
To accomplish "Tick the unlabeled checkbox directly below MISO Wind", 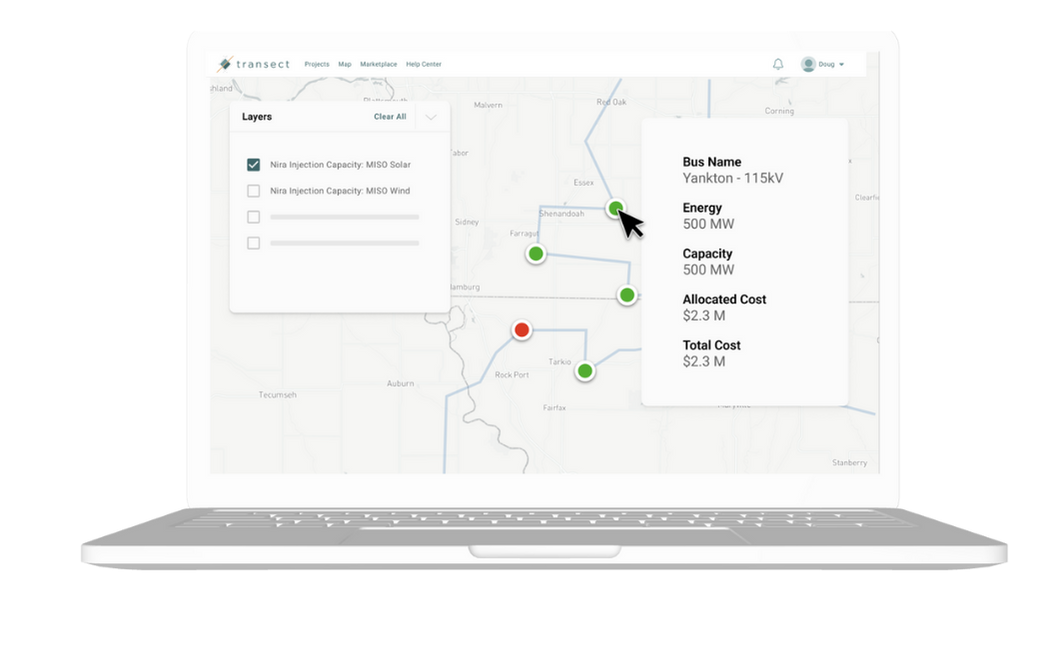I will [x=253, y=217].
